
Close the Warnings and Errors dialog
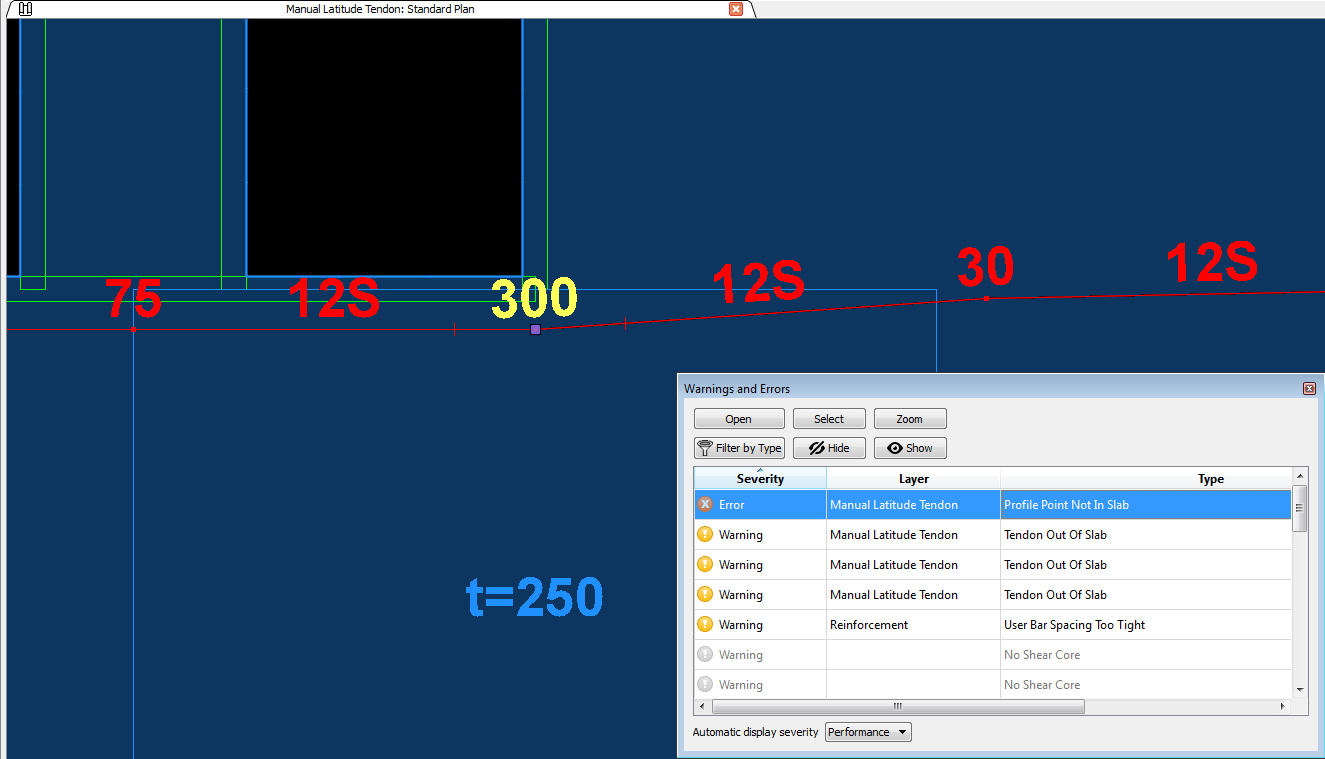pos(1309,388)
